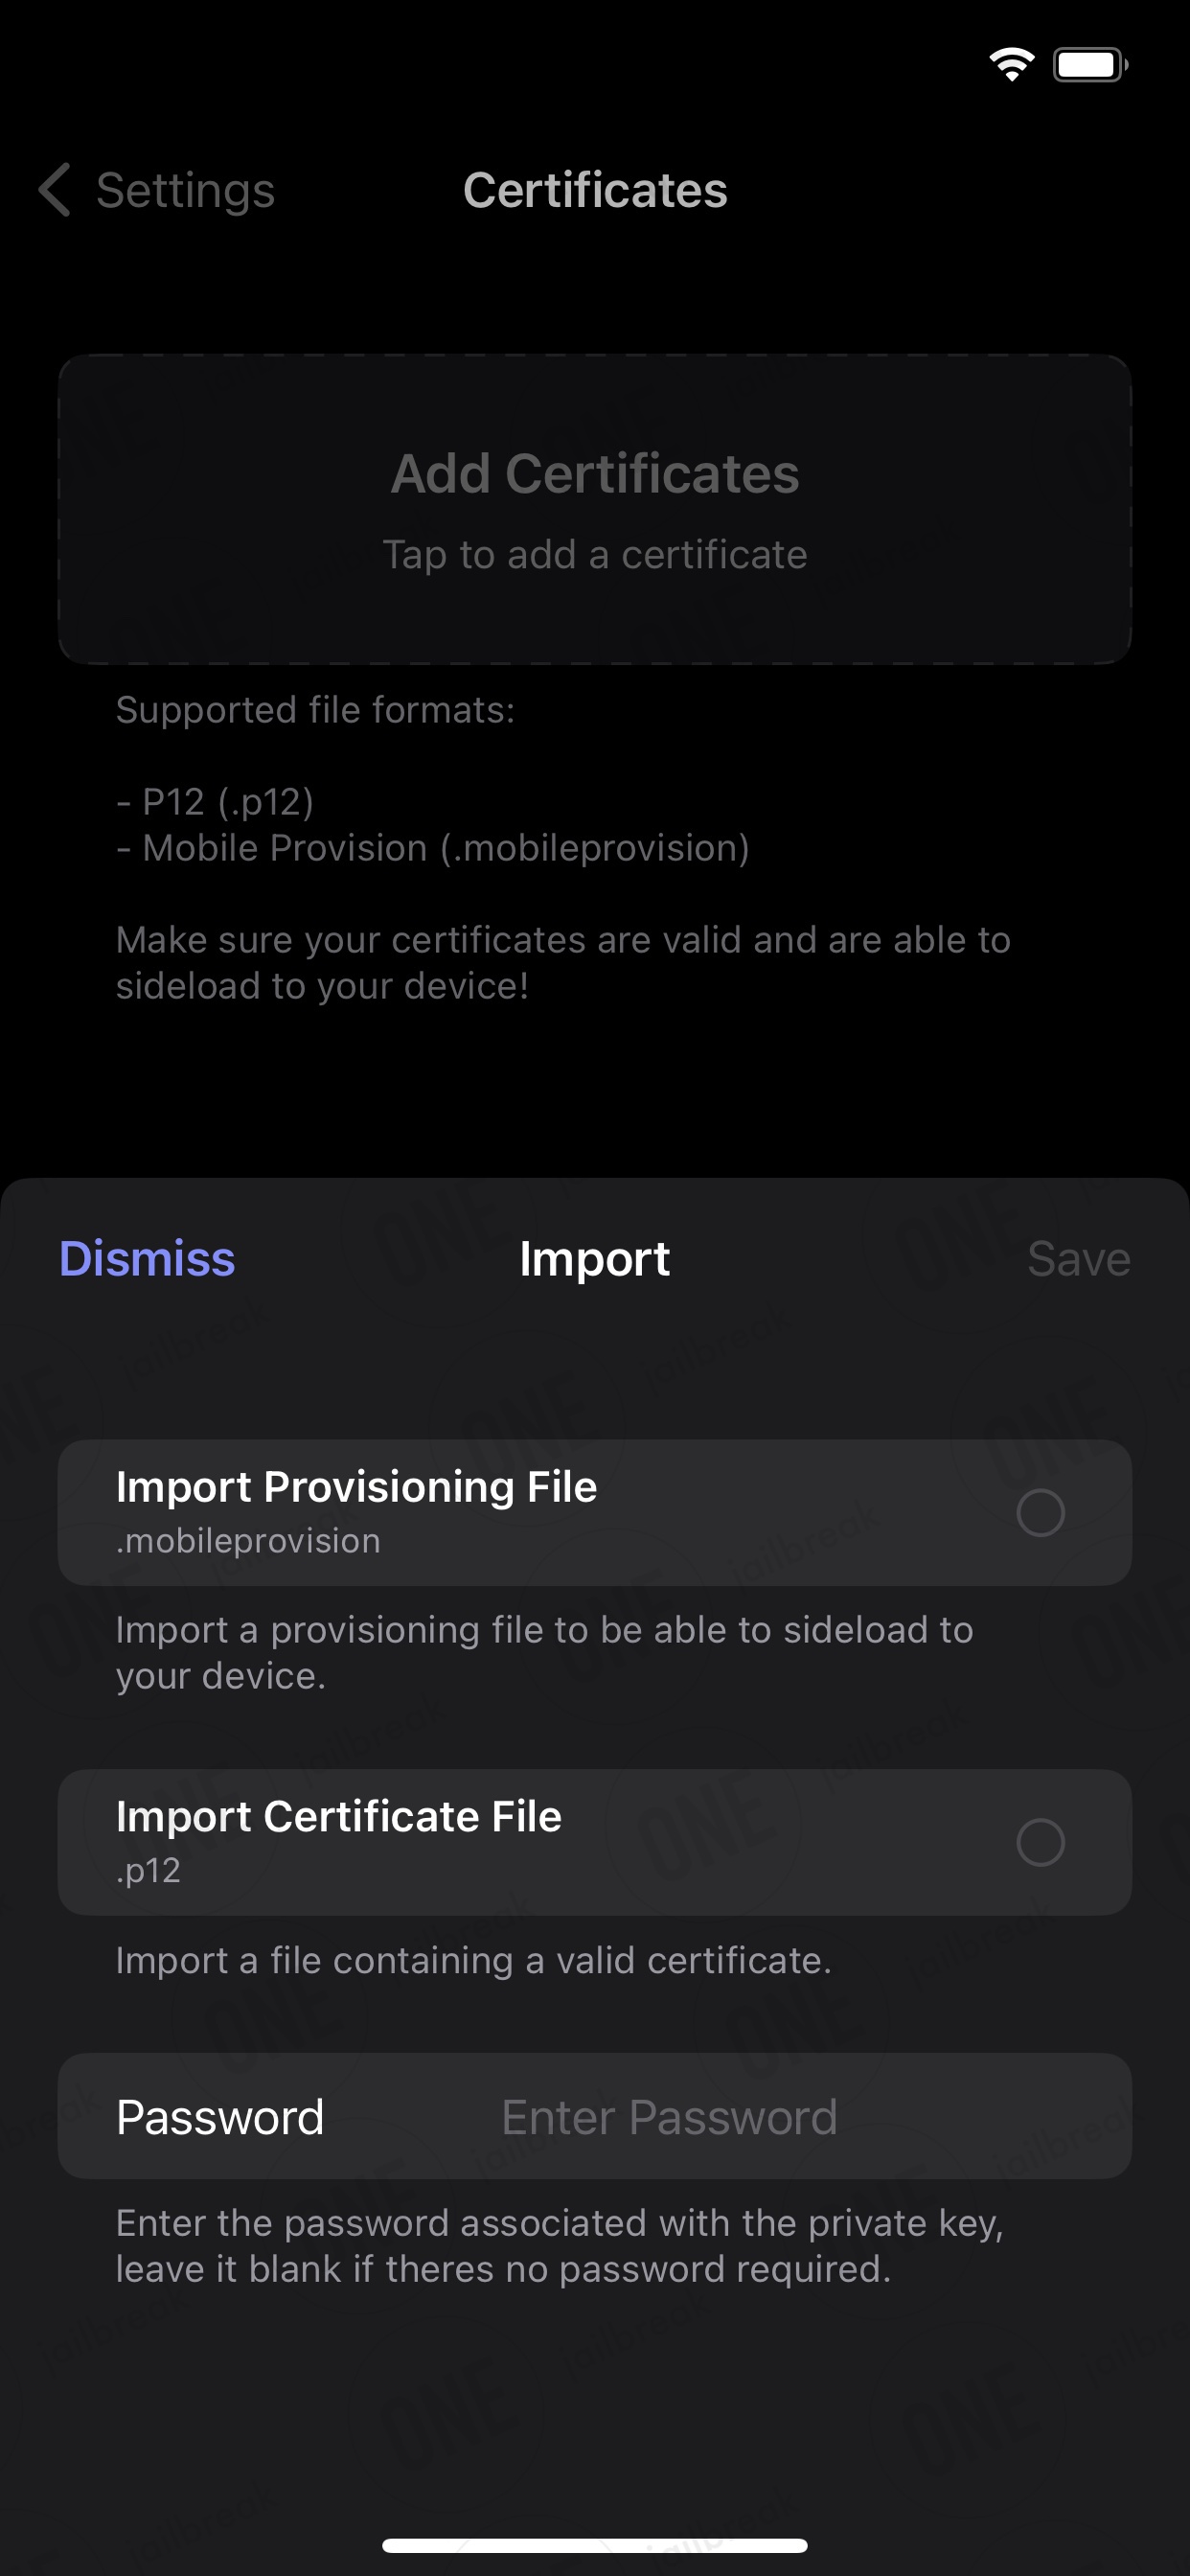Tap the Import sheet title
The image size is (1190, 2576).
[x=595, y=1259]
